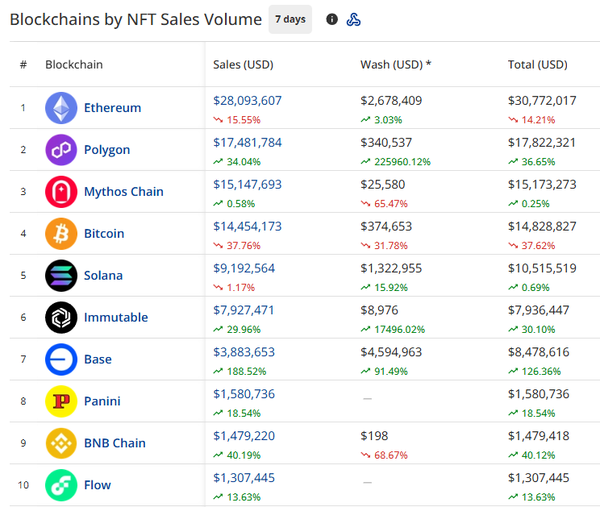600x507 pixels.
Task: Sort by Total (USD) column header
Action: tap(537, 65)
